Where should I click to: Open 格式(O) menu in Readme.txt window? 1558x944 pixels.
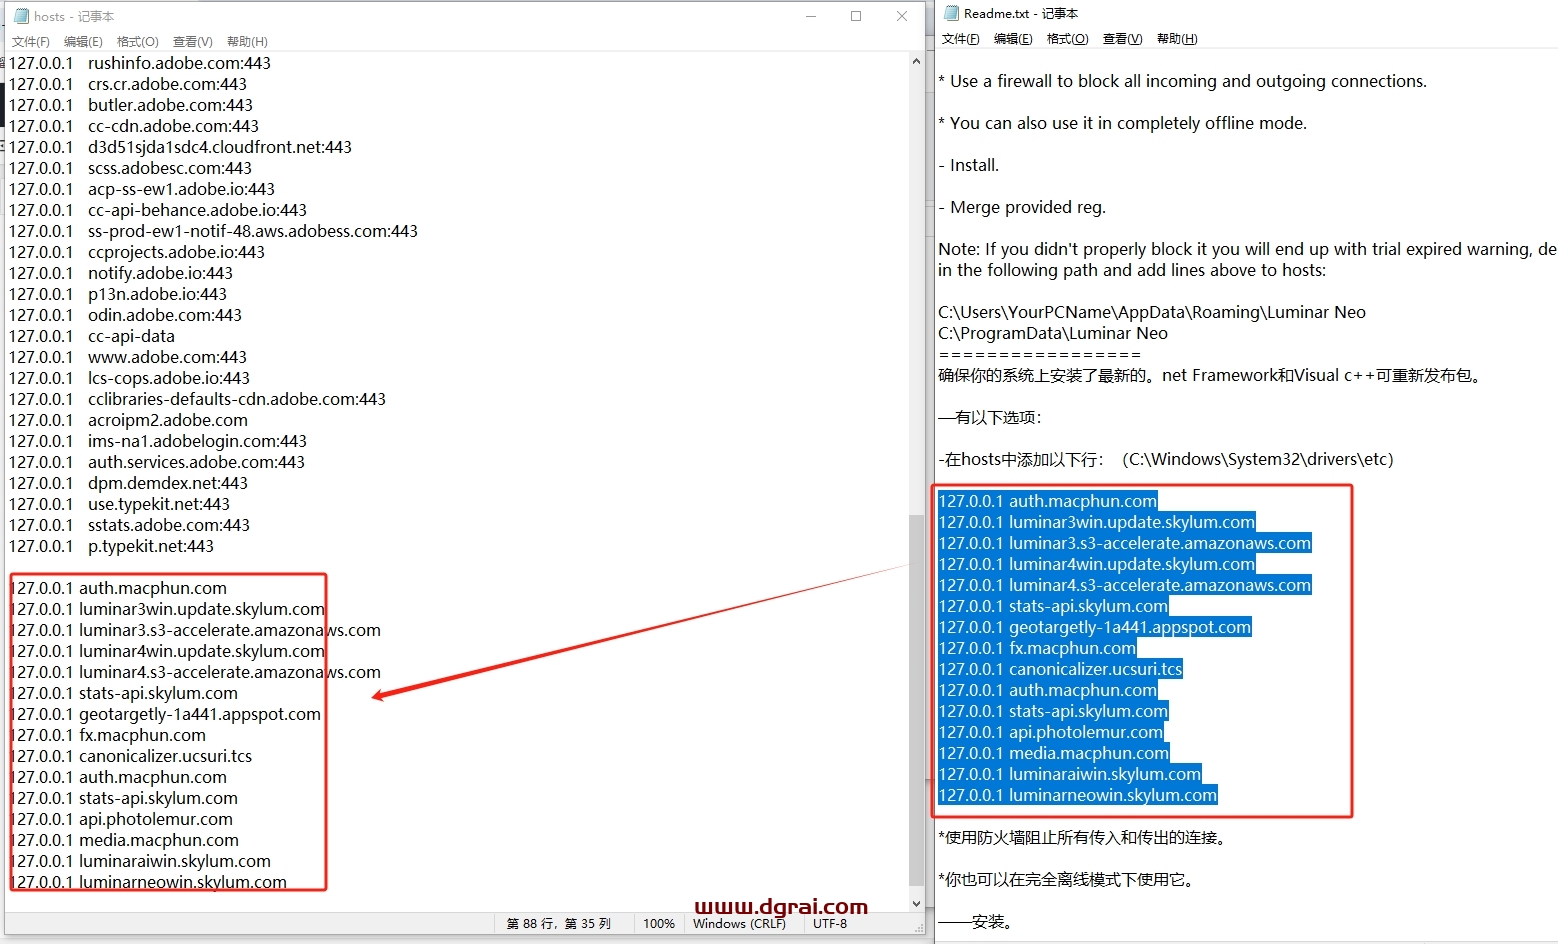1067,38
